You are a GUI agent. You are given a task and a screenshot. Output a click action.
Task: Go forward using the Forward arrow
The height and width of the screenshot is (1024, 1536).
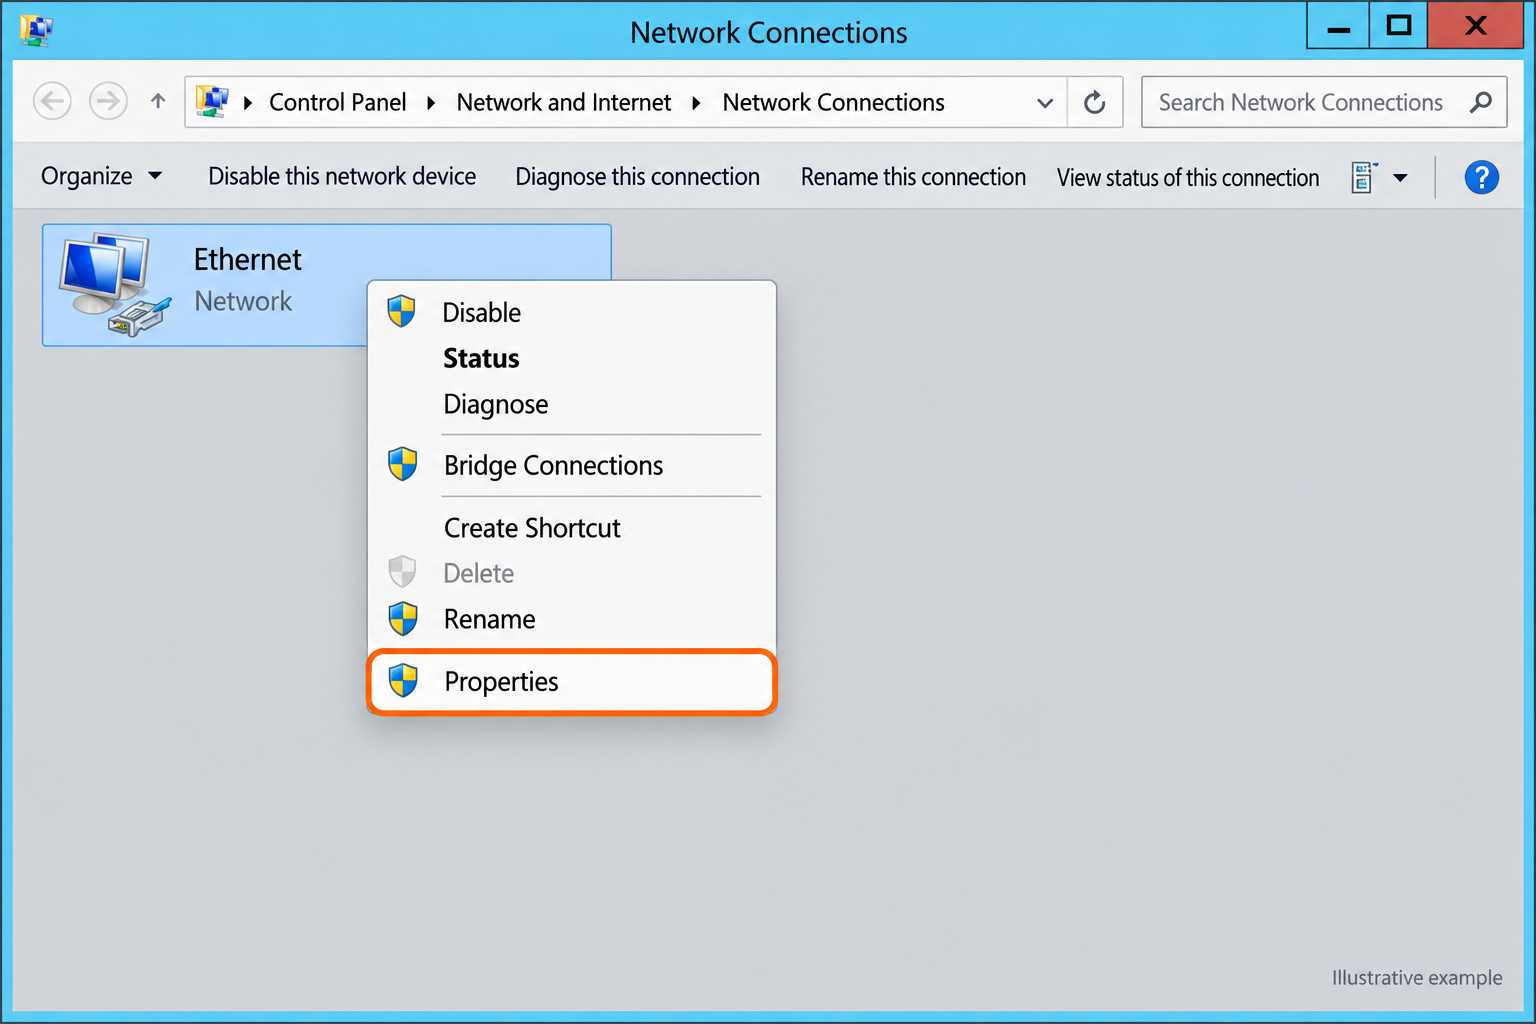click(x=108, y=101)
